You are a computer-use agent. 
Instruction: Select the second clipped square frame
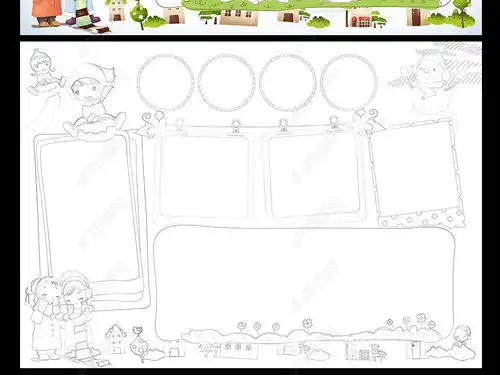(313, 175)
